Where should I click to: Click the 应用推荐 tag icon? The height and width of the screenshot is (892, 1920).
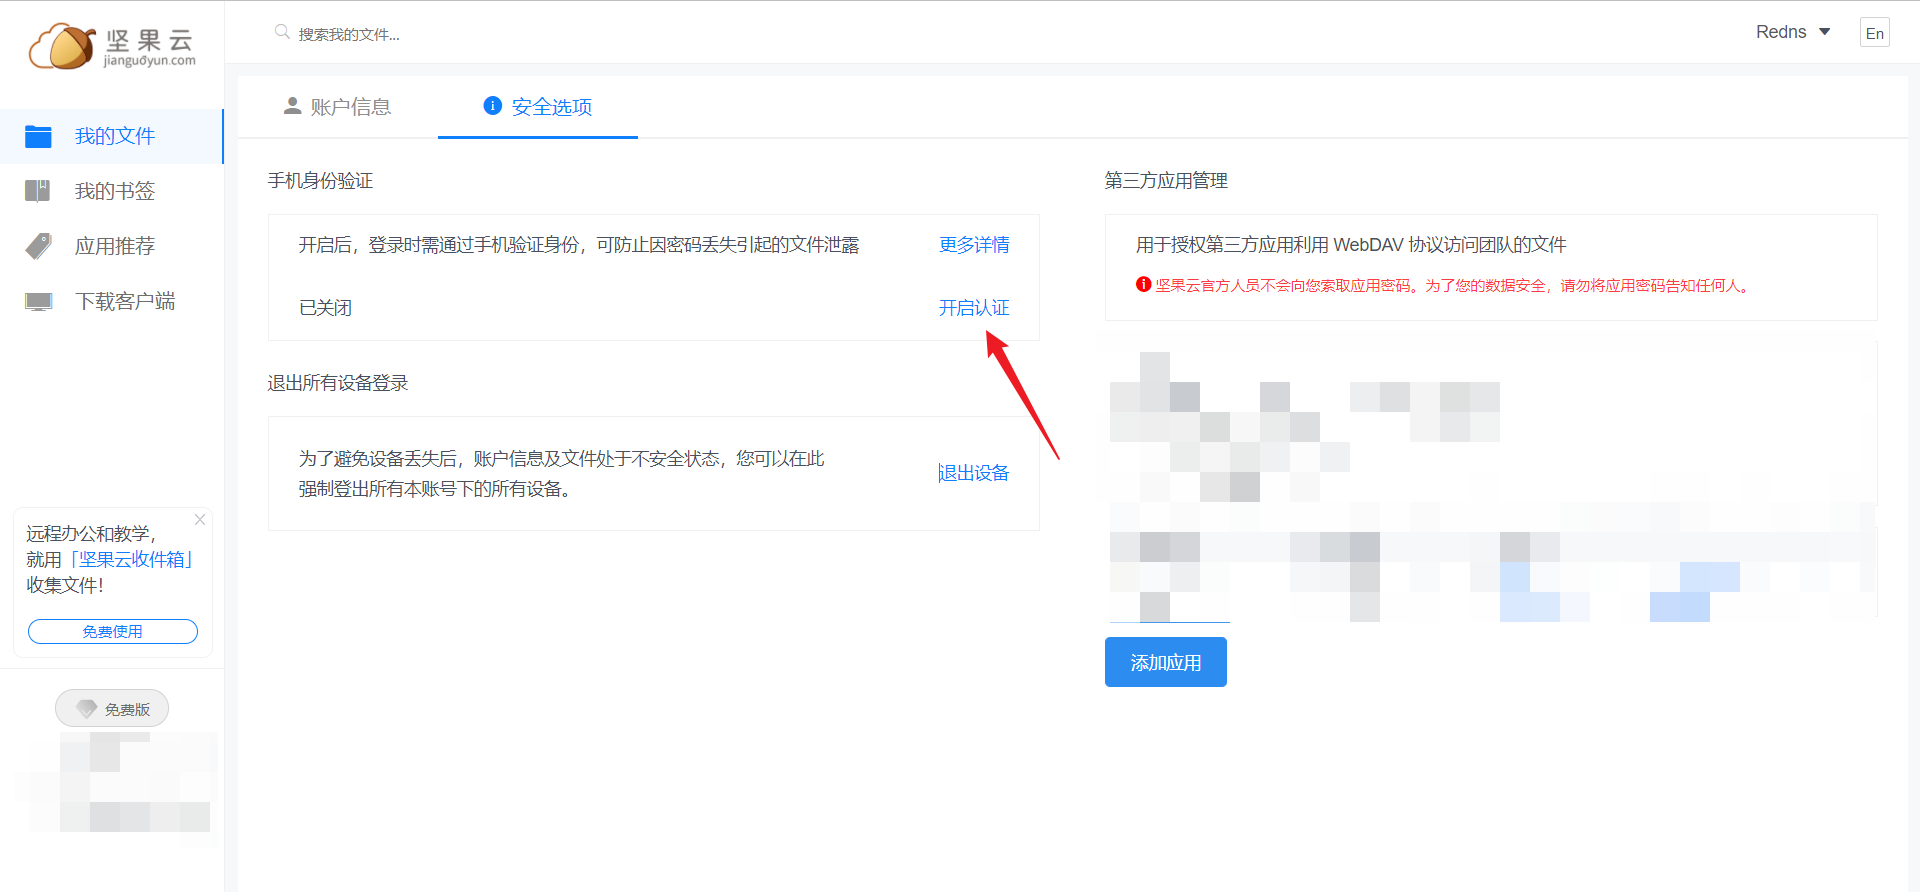38,246
